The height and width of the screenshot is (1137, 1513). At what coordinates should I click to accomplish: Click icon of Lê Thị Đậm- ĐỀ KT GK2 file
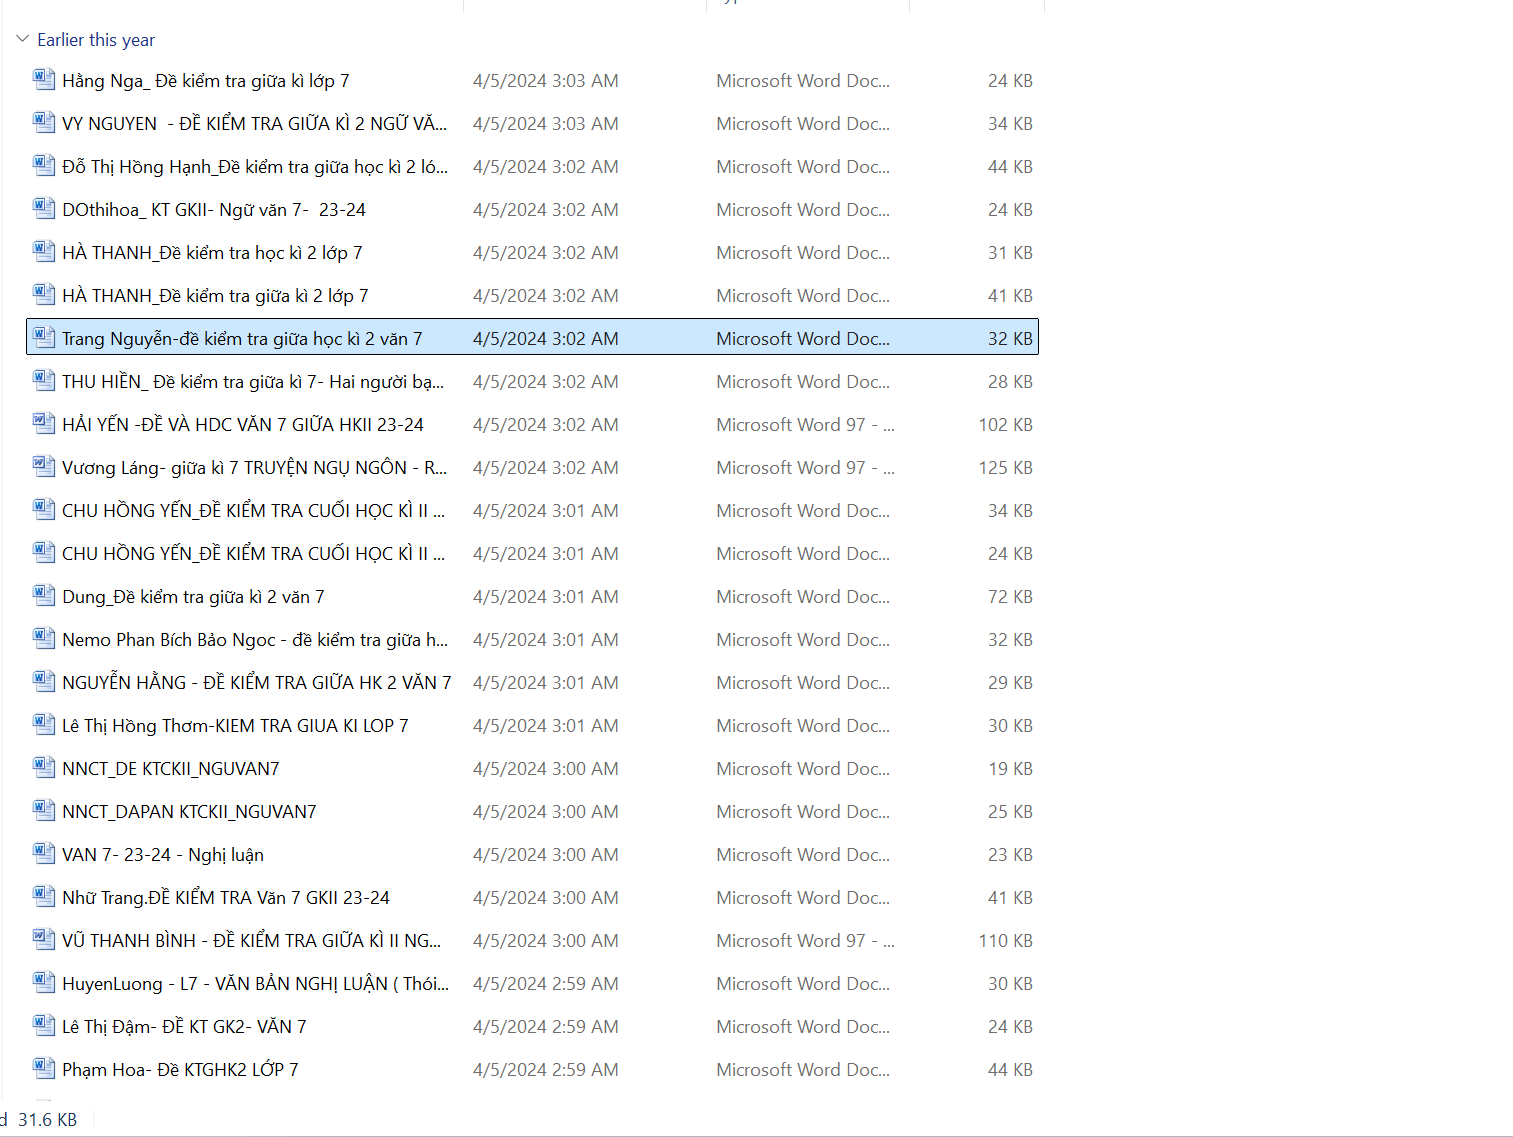pos(44,1026)
